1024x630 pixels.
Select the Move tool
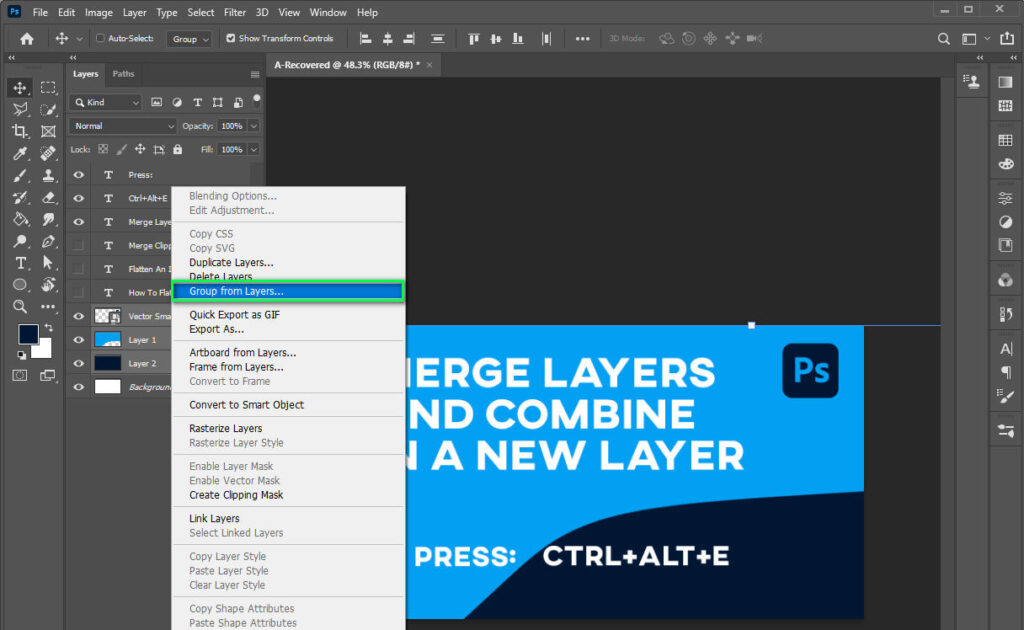click(x=20, y=87)
